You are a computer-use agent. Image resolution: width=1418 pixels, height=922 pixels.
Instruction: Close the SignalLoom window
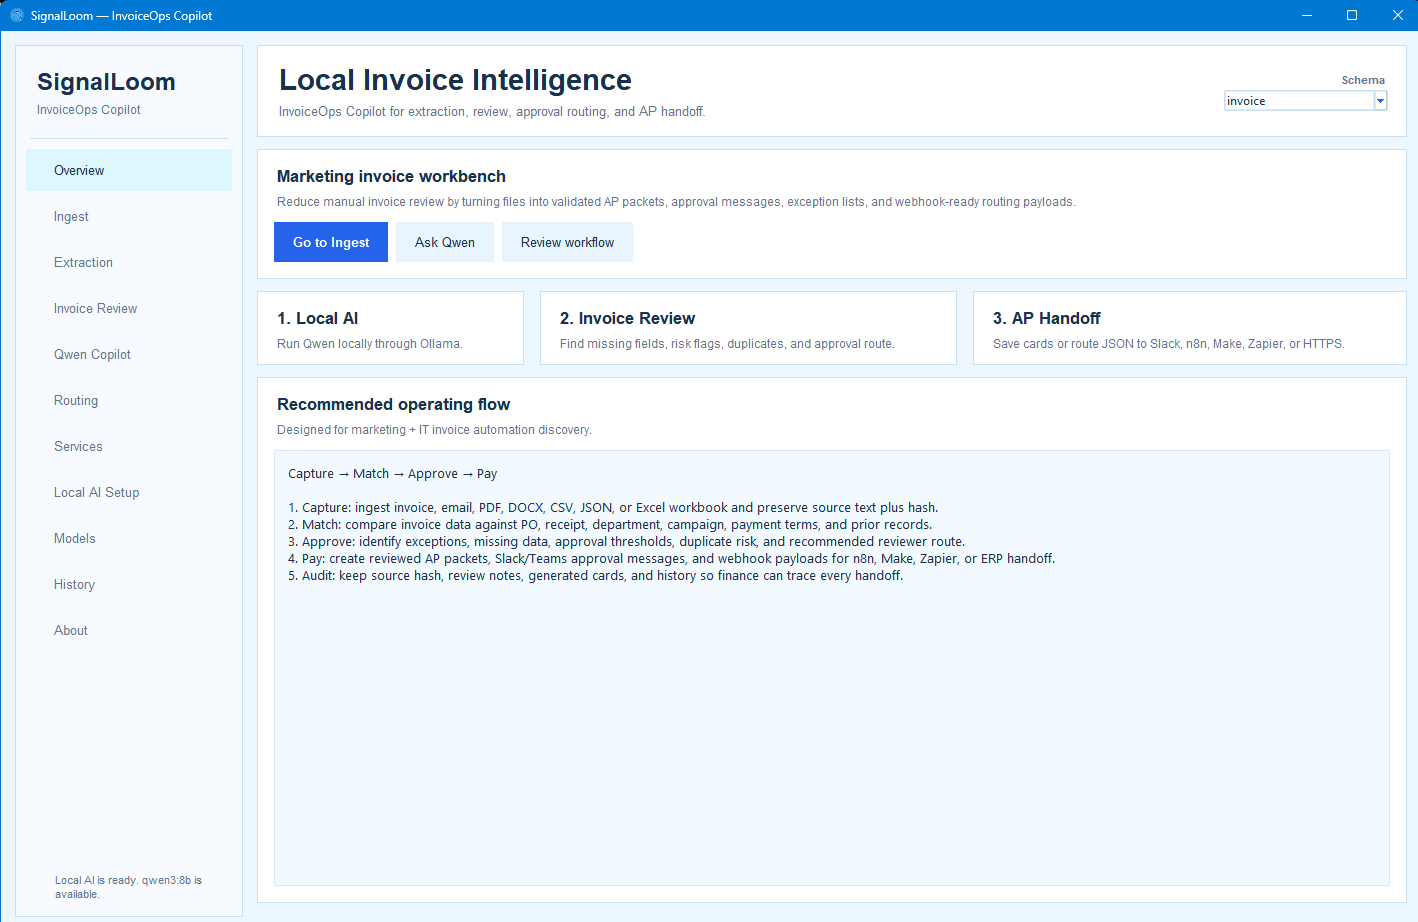pyautogui.click(x=1397, y=15)
